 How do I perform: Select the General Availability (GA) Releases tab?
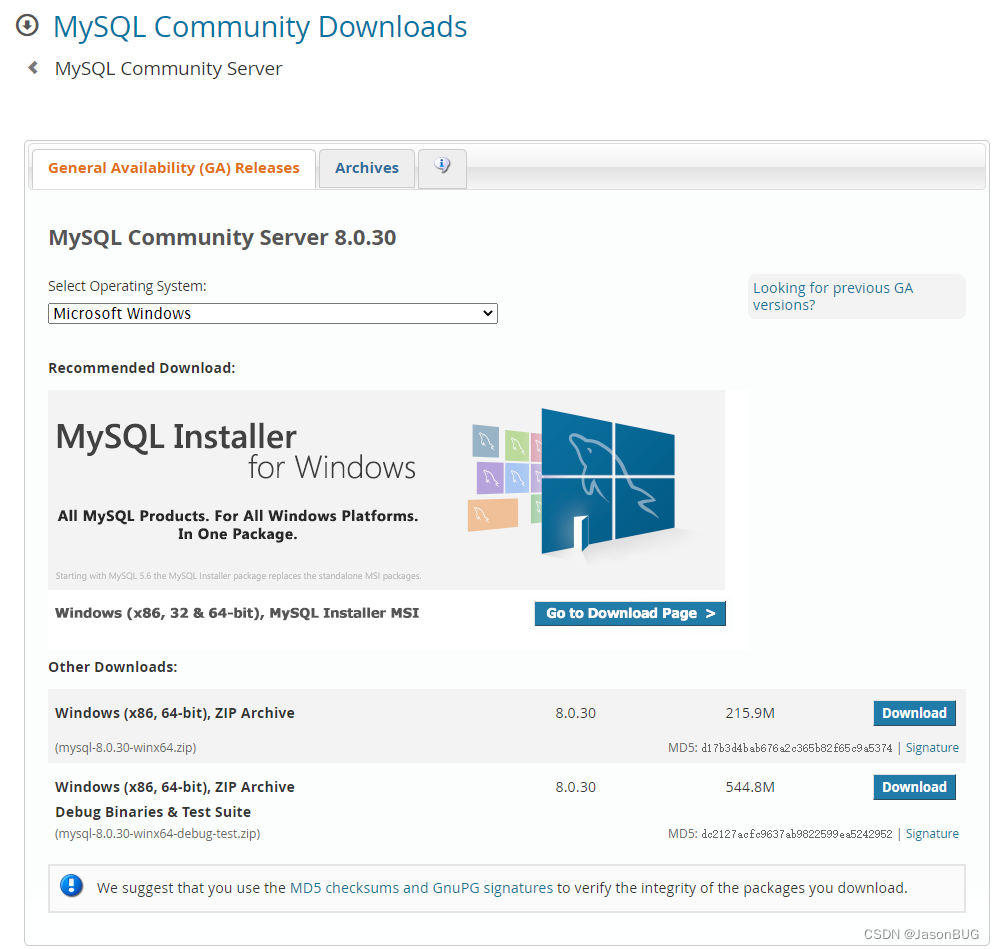(x=174, y=168)
